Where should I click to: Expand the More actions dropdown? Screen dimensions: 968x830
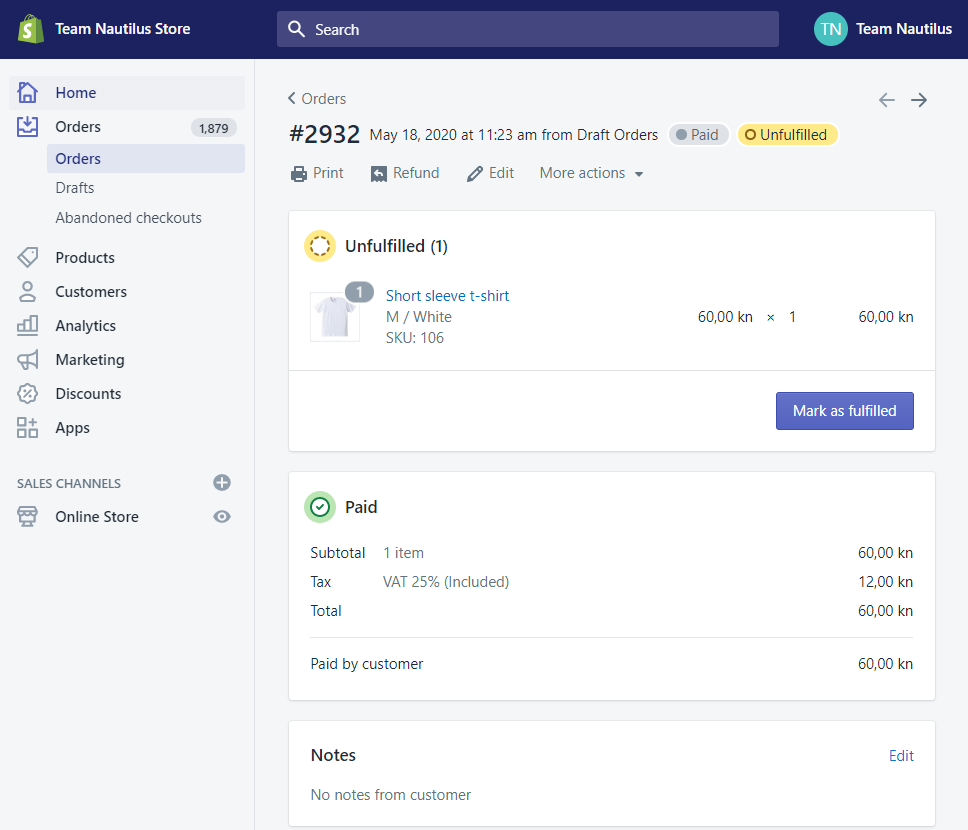point(591,173)
